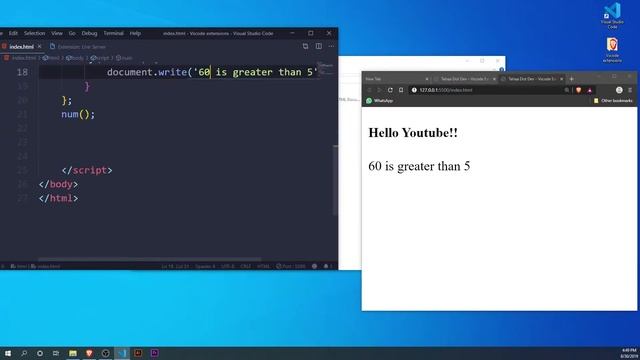Open the Go menu
This screenshot has height=360, width=640.
tap(72, 33)
